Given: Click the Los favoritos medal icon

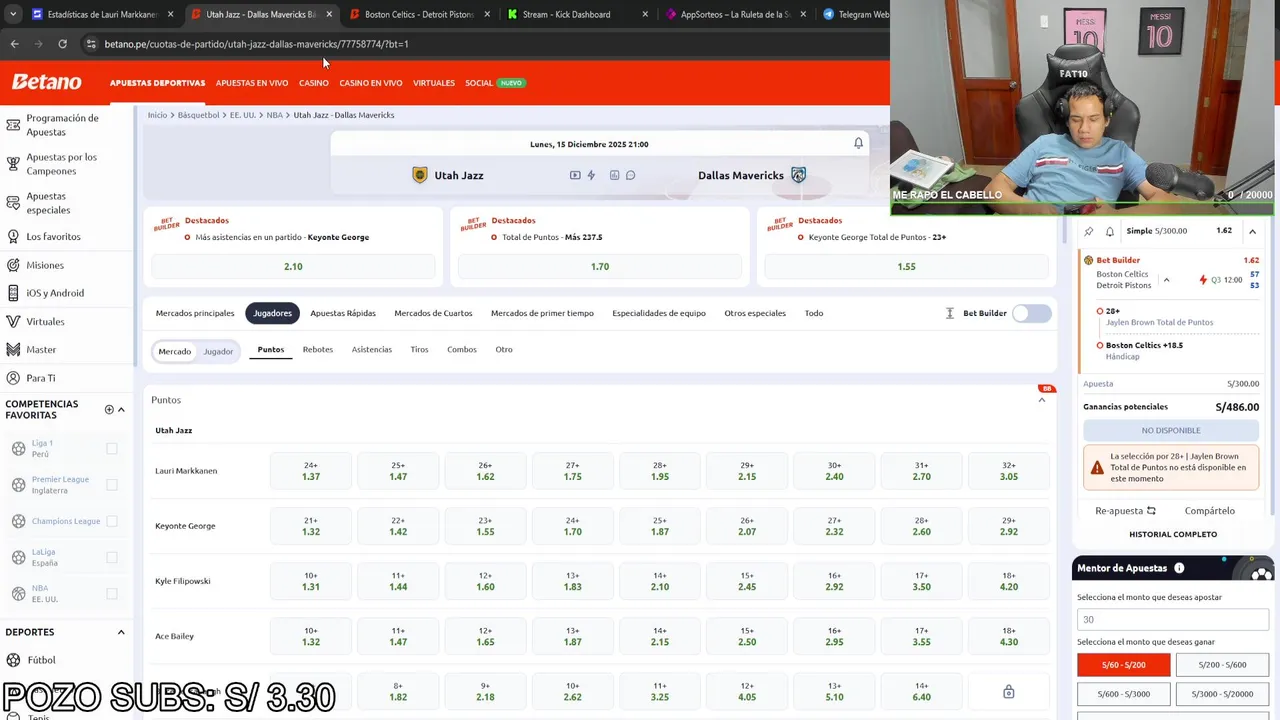Looking at the screenshot, I should click(x=13, y=237).
